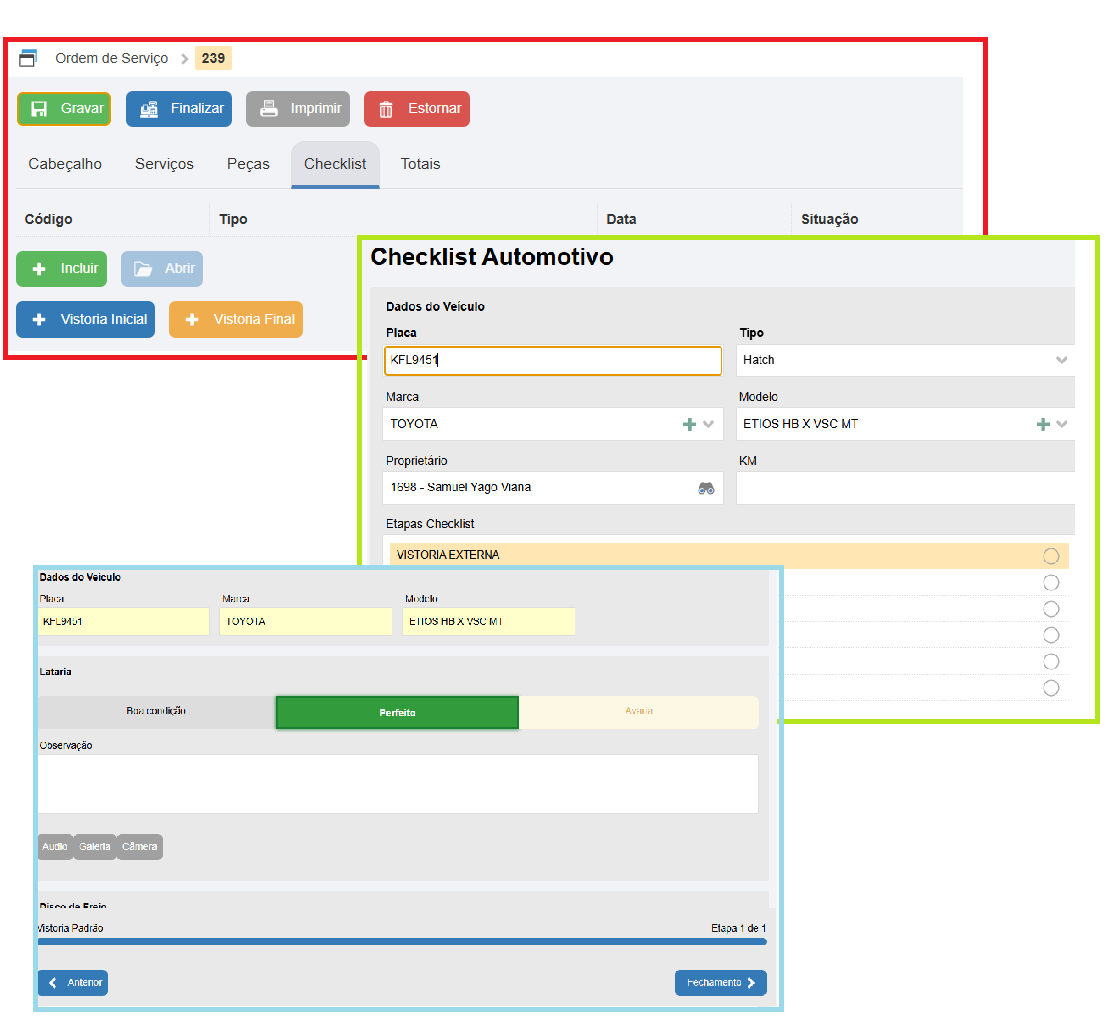Click the window icon before Ordem de Serviço
The height and width of the screenshot is (1020, 1108).
tap(28, 58)
